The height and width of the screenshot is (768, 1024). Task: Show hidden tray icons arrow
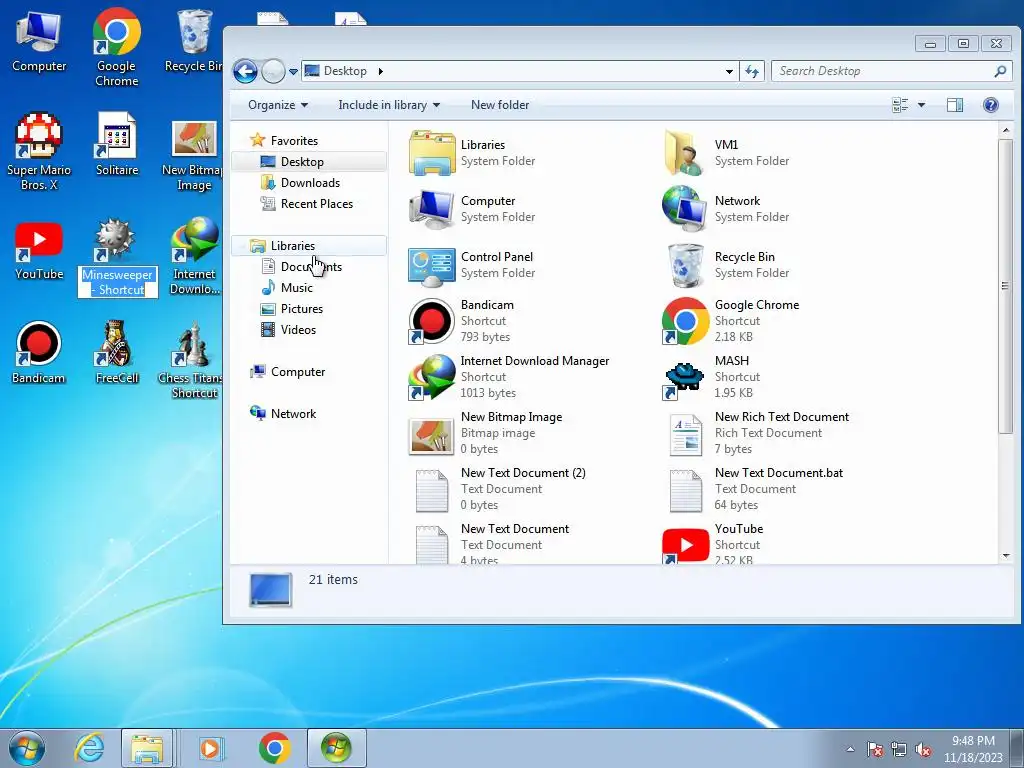tap(850, 750)
